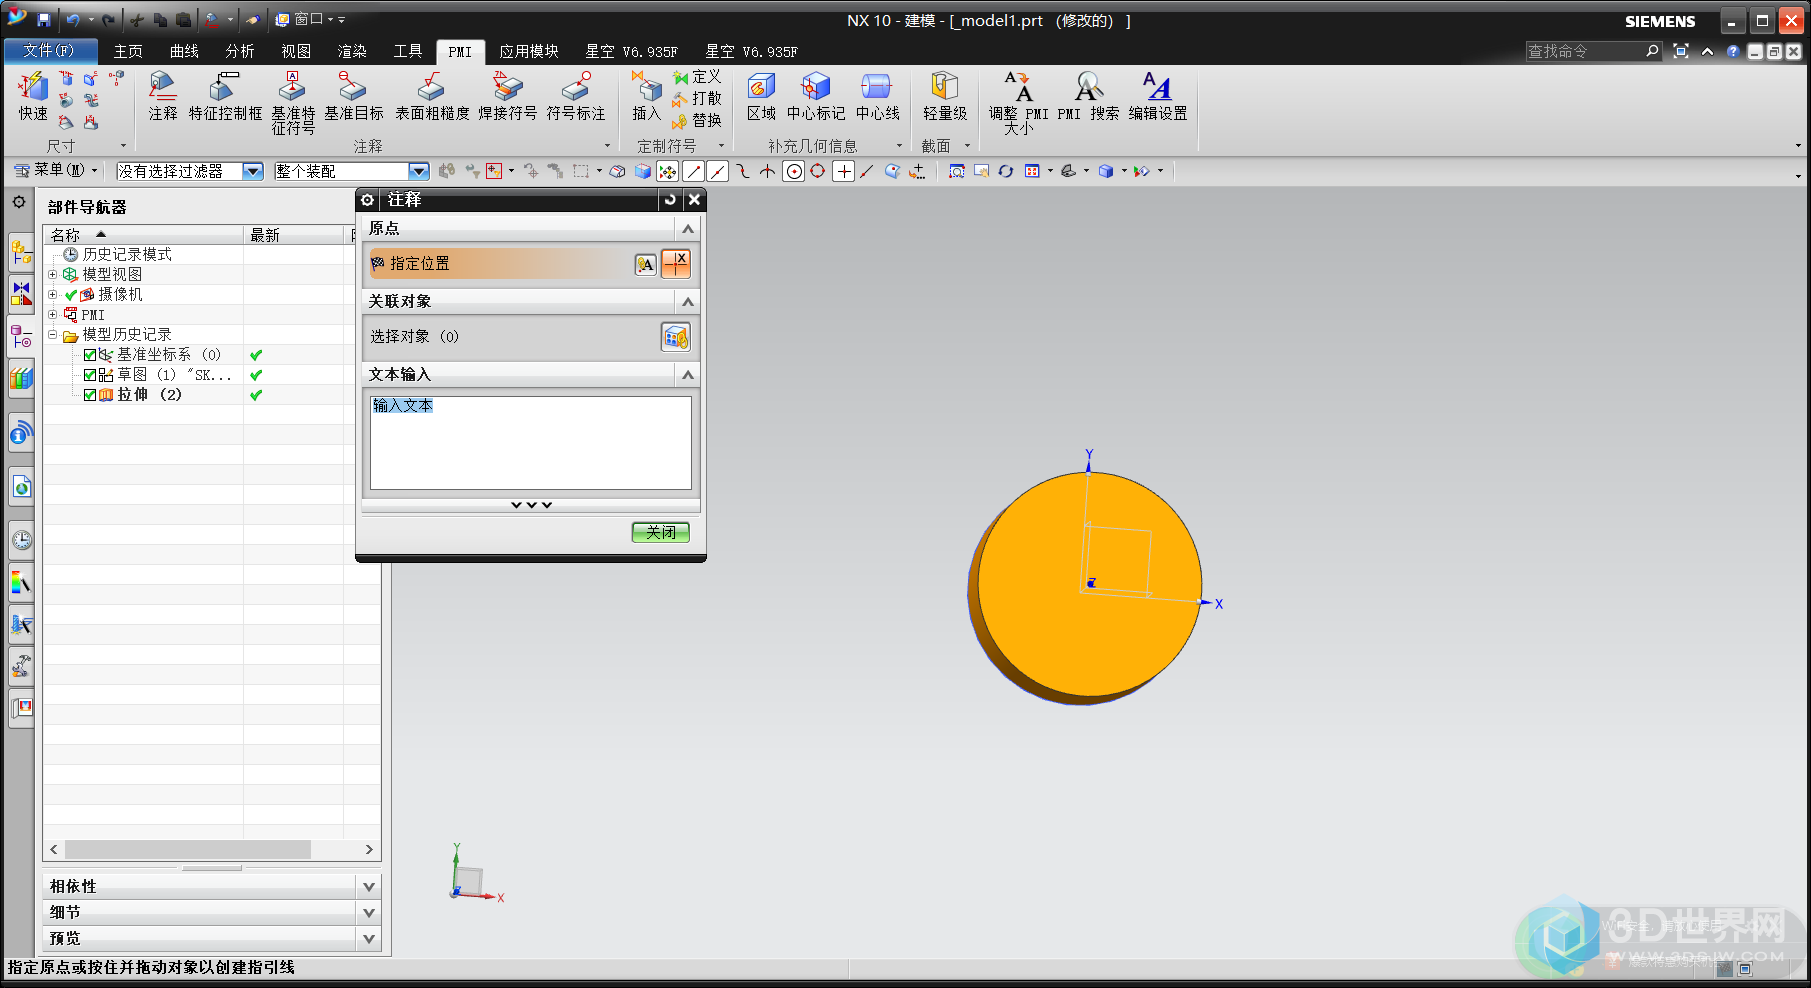Sort by 名称 column header
This screenshot has height=988, width=1811.
(x=144, y=235)
